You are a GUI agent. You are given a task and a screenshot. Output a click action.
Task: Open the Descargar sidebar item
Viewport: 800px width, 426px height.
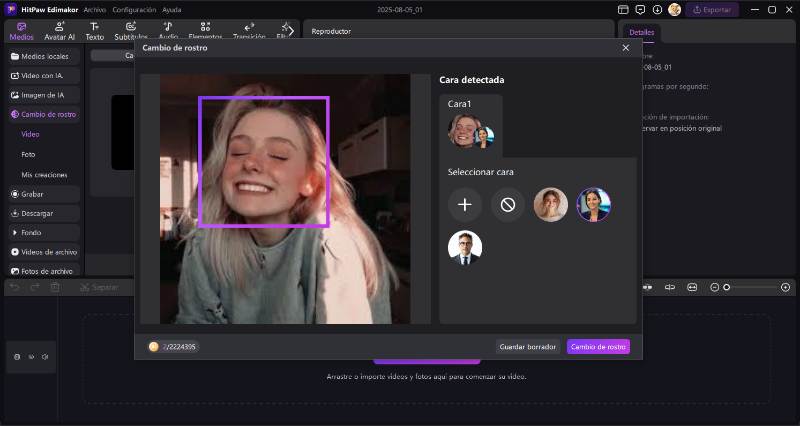pos(44,213)
